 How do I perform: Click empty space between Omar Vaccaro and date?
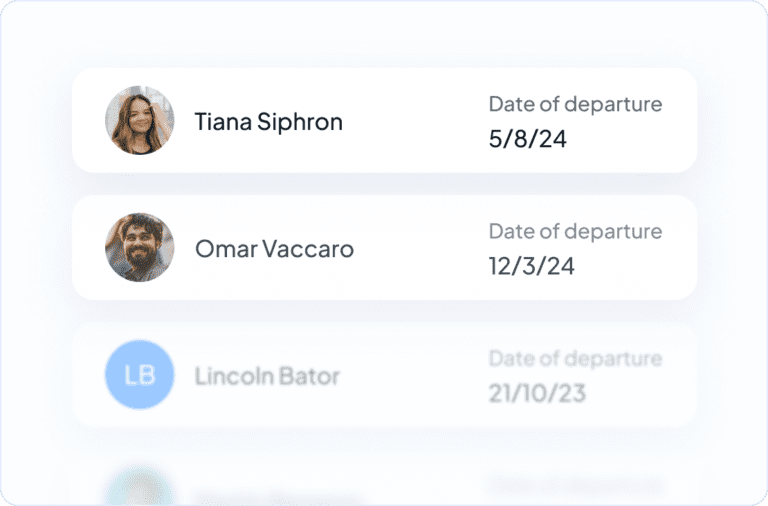tap(421, 247)
